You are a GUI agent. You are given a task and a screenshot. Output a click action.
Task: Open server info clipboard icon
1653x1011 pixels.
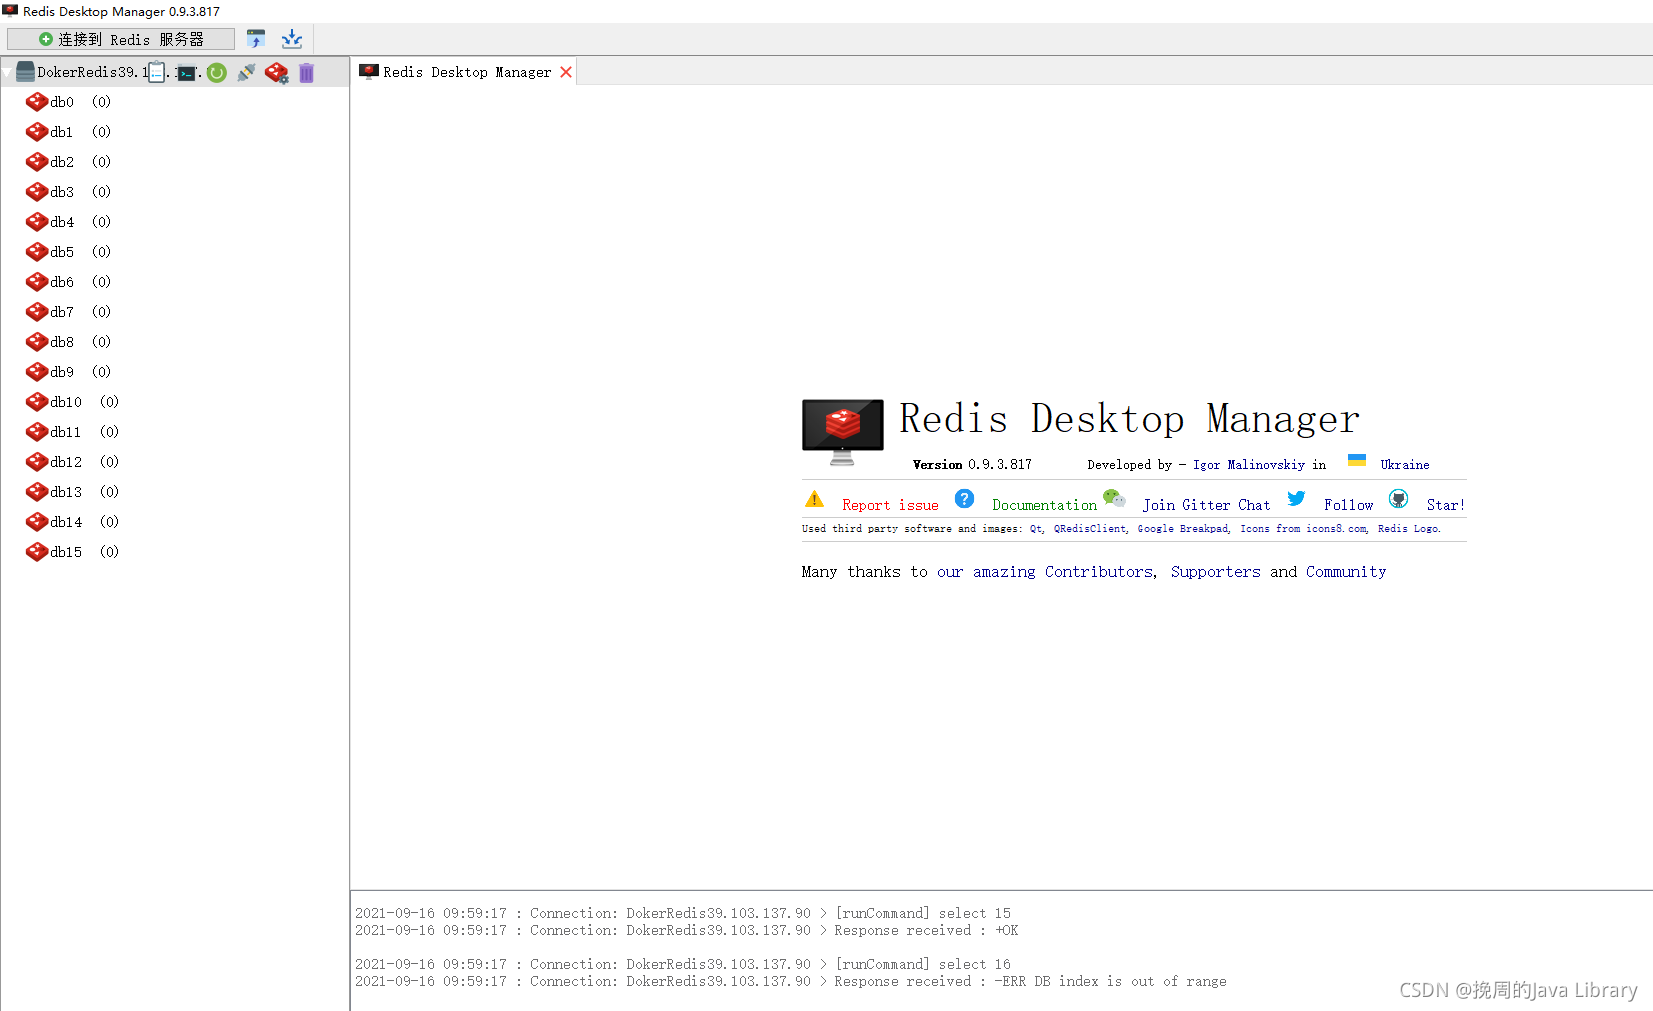click(x=157, y=72)
